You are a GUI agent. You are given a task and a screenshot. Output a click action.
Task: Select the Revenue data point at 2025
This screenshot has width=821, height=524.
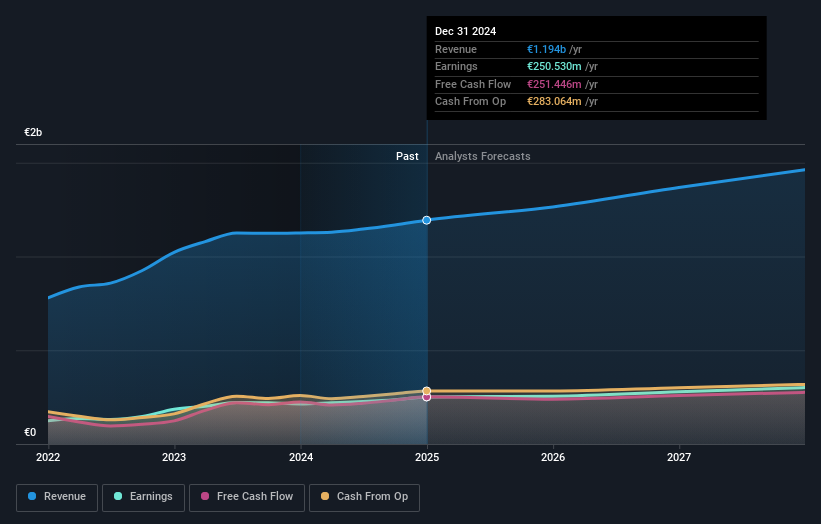427,220
